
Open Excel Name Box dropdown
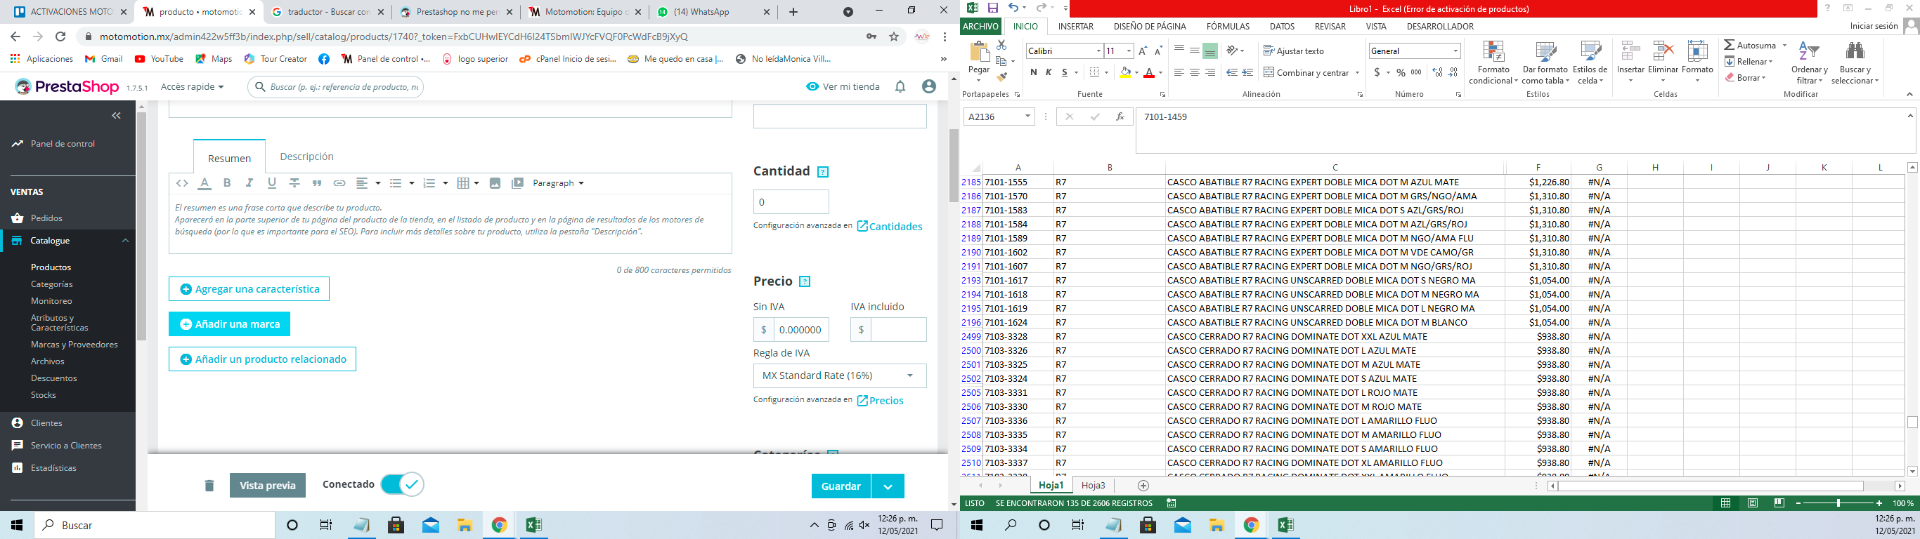(x=1027, y=117)
